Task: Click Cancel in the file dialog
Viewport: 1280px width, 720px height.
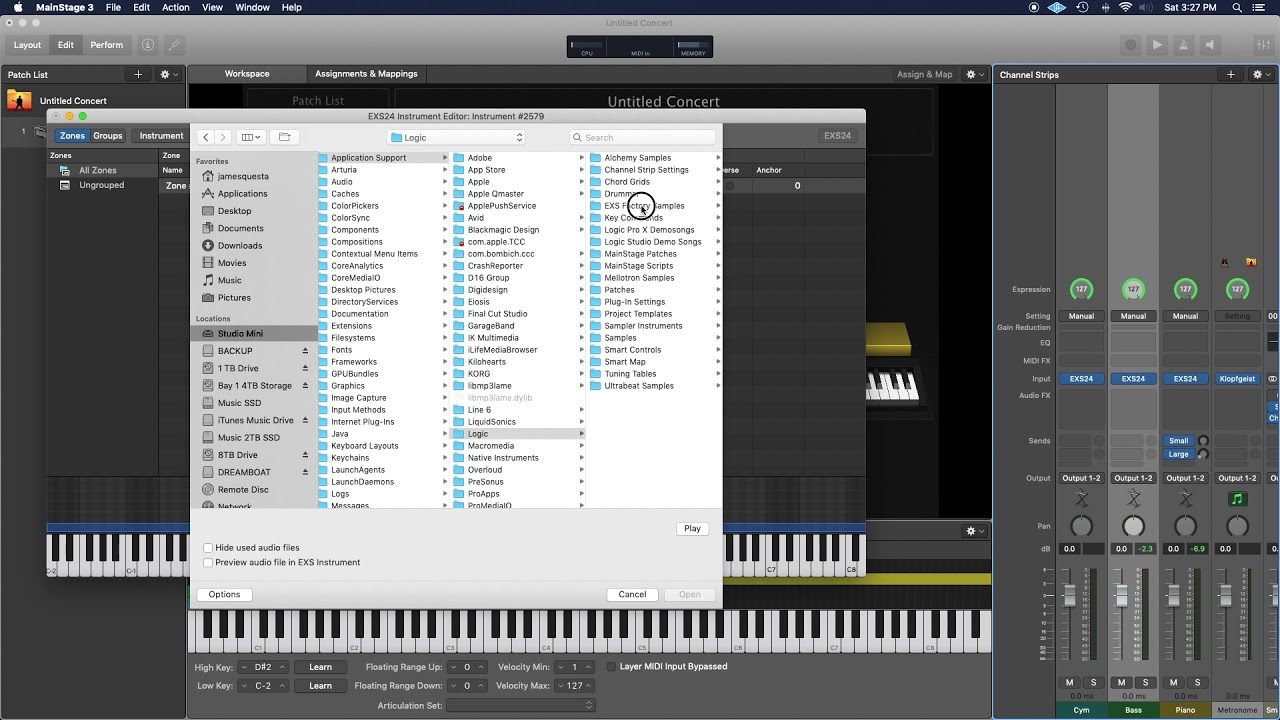Action: tap(632, 594)
